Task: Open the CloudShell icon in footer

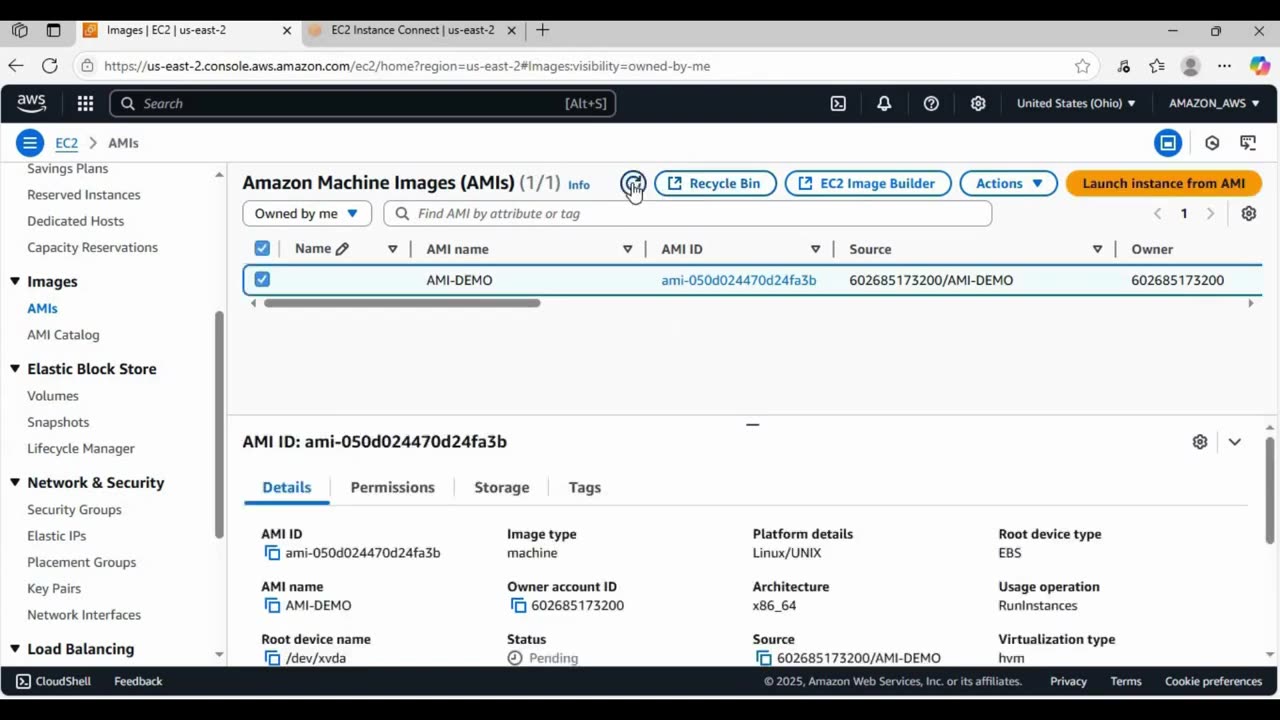Action: tap(23, 681)
